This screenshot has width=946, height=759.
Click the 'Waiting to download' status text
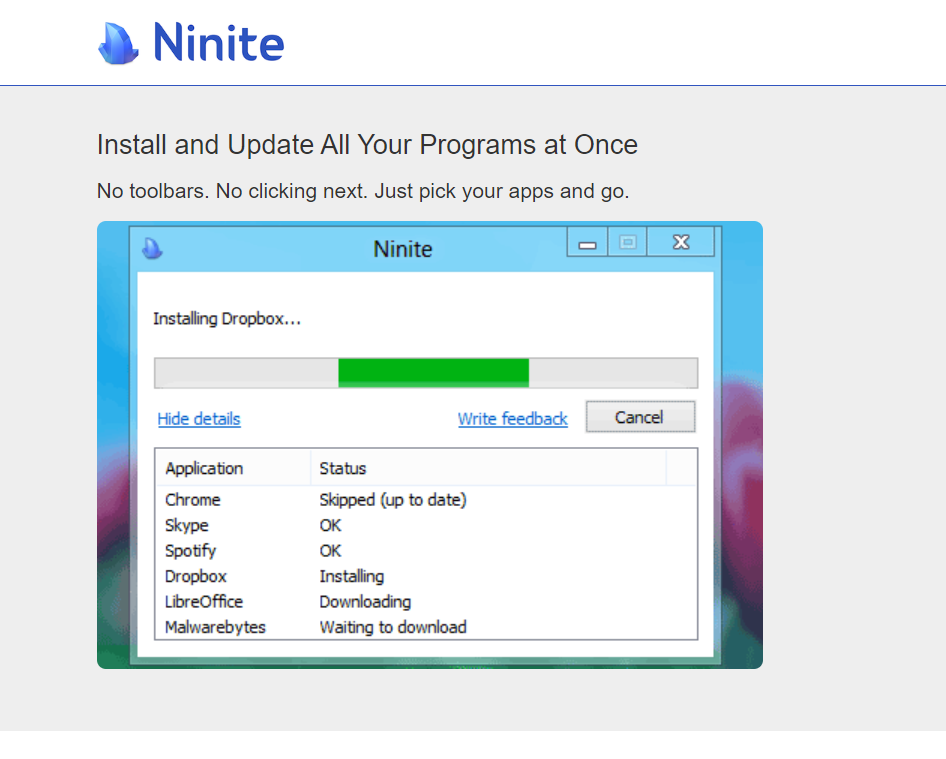[393, 627]
